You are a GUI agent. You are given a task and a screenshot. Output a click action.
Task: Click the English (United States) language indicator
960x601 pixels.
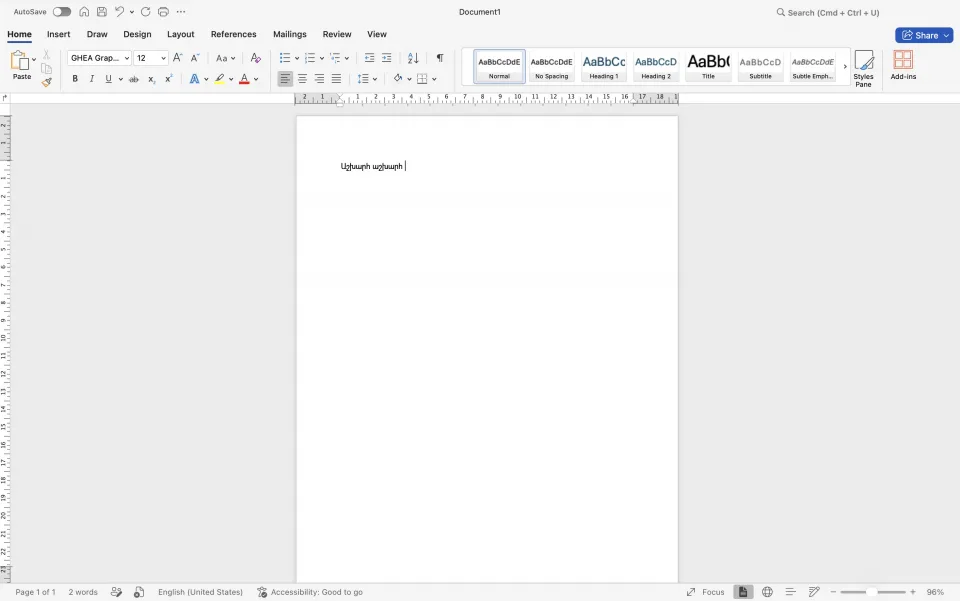pyautogui.click(x=200, y=592)
